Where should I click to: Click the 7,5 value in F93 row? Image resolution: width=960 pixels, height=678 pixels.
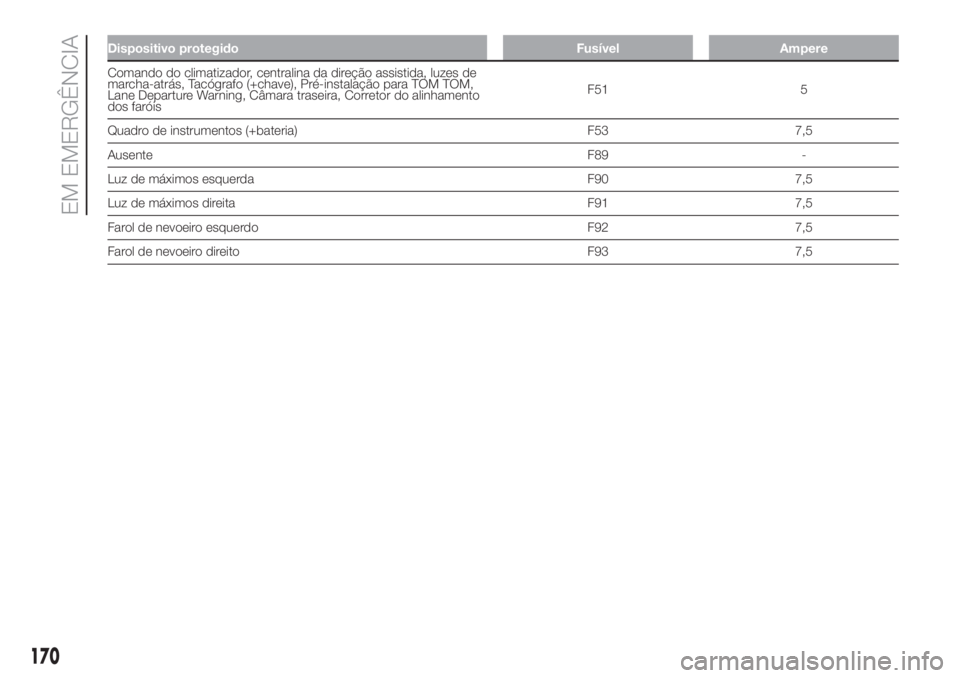804,251
